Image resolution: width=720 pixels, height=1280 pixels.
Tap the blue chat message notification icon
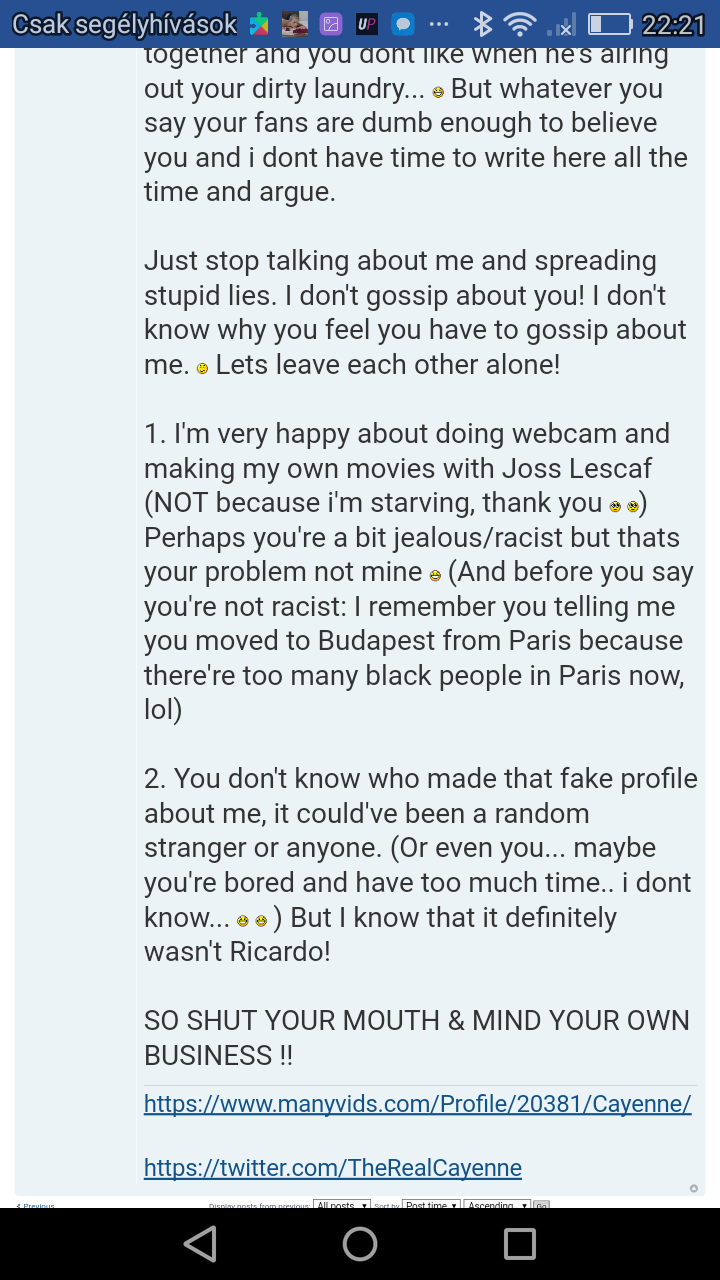pyautogui.click(x=402, y=24)
